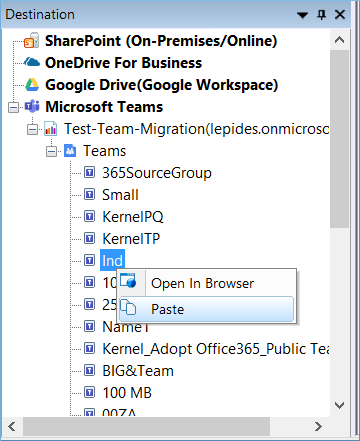Select Google Drive(Google Workspace) entry
This screenshot has width=360, height=441.
tap(162, 85)
